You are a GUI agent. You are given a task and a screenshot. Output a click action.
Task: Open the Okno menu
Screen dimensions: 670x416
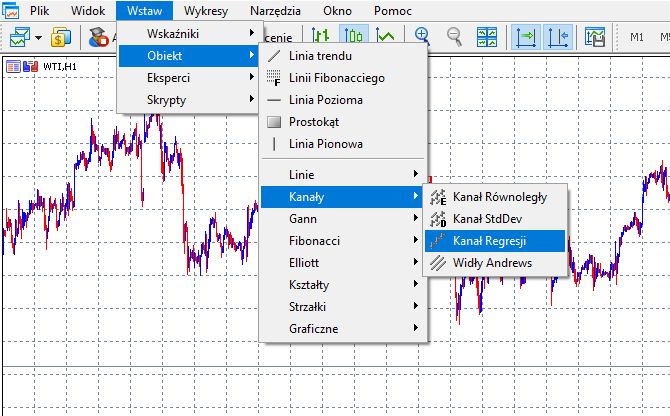[x=337, y=11]
